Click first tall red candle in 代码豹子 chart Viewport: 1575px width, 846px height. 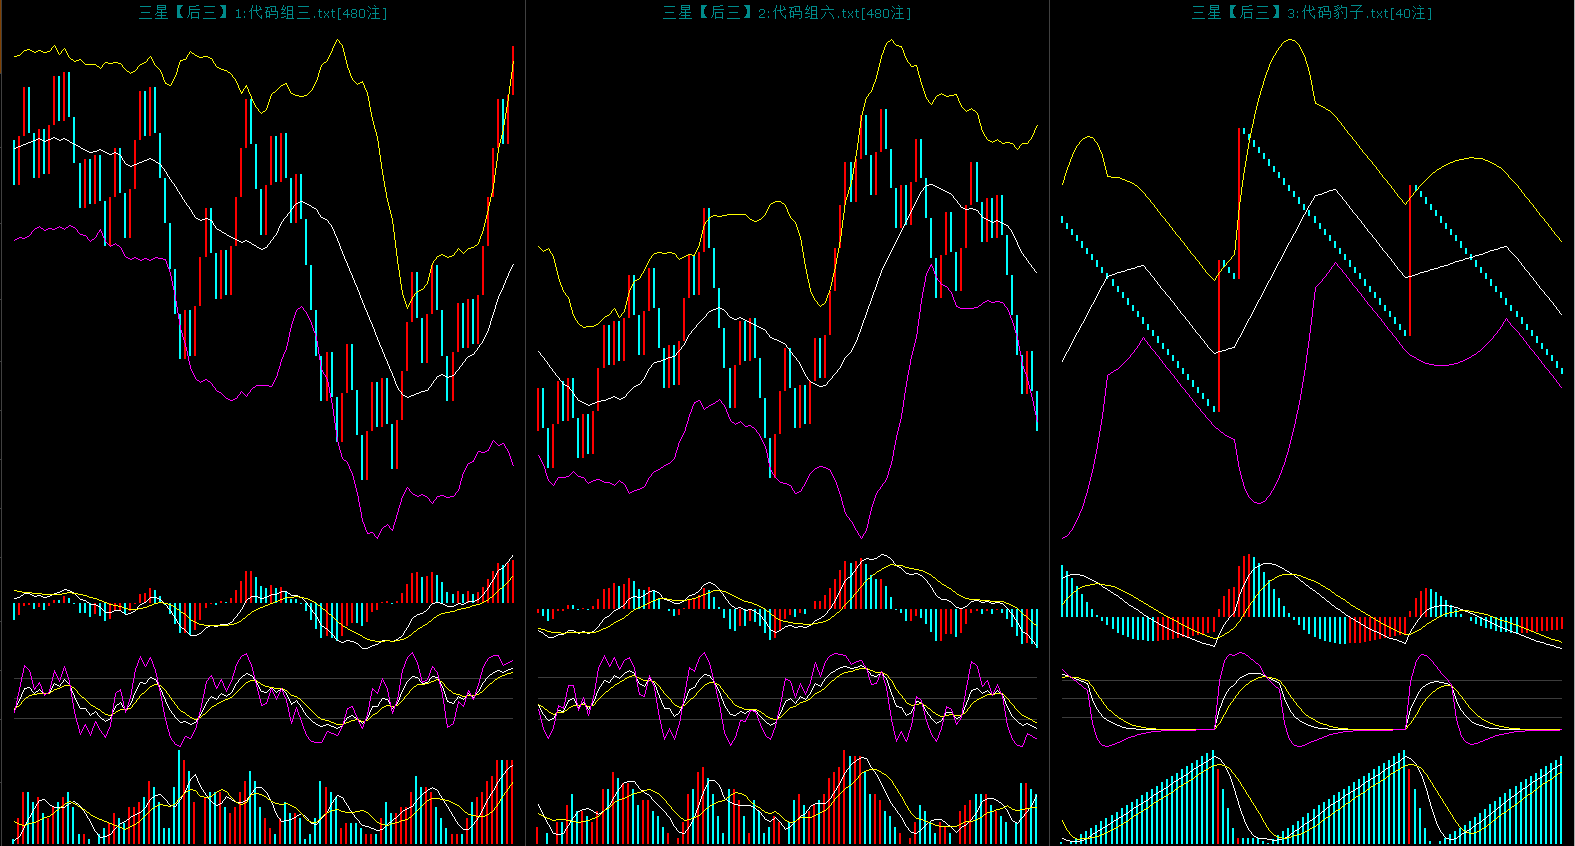click(1219, 335)
